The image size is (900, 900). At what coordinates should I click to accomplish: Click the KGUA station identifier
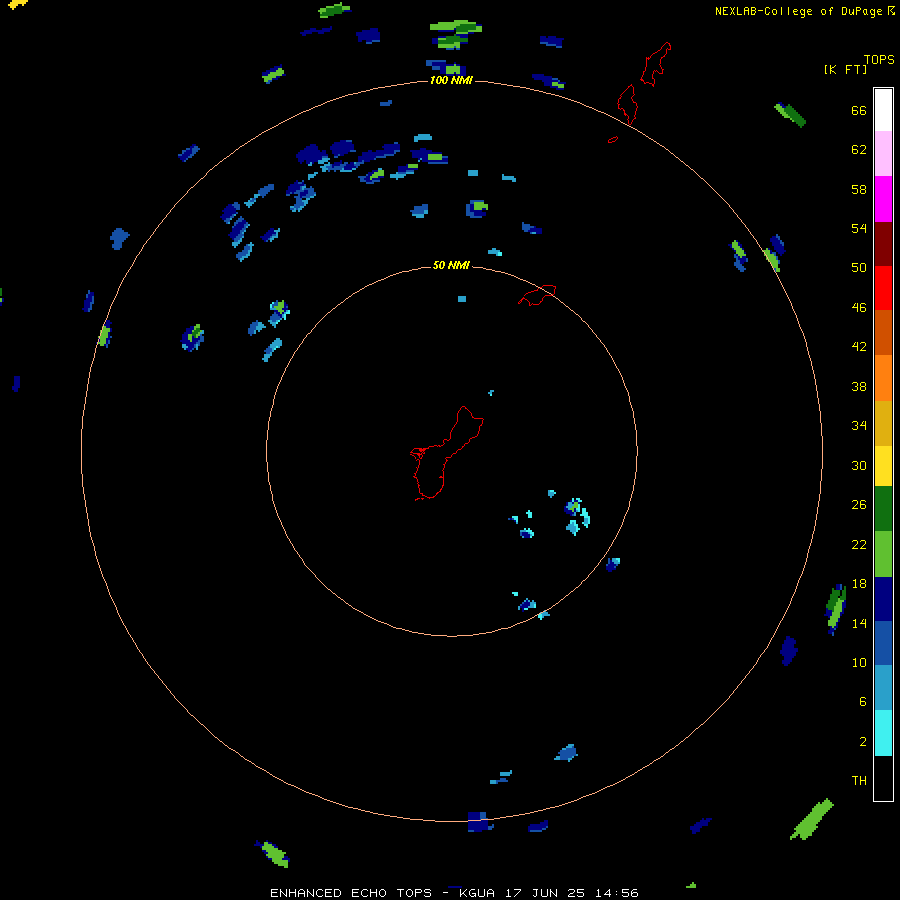478,893
